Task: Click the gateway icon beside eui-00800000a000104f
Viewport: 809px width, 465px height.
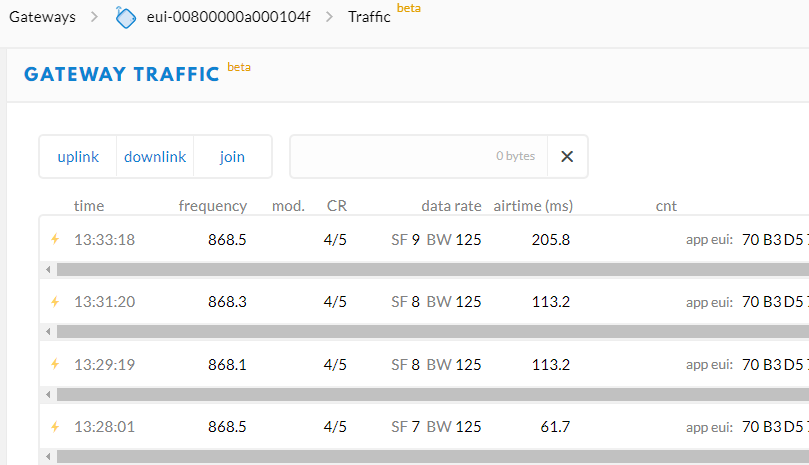Action: click(126, 17)
